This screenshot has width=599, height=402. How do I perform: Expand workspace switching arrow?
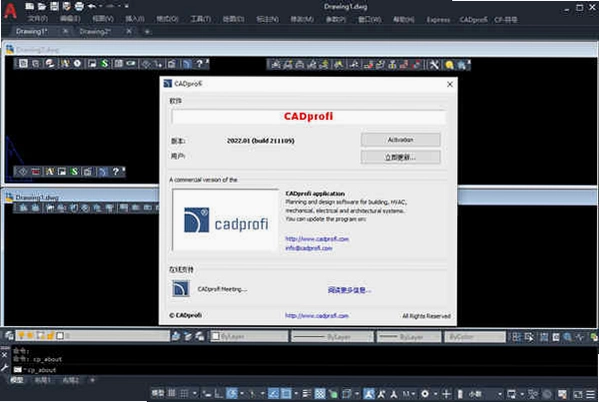pyautogui.click(x=435, y=394)
